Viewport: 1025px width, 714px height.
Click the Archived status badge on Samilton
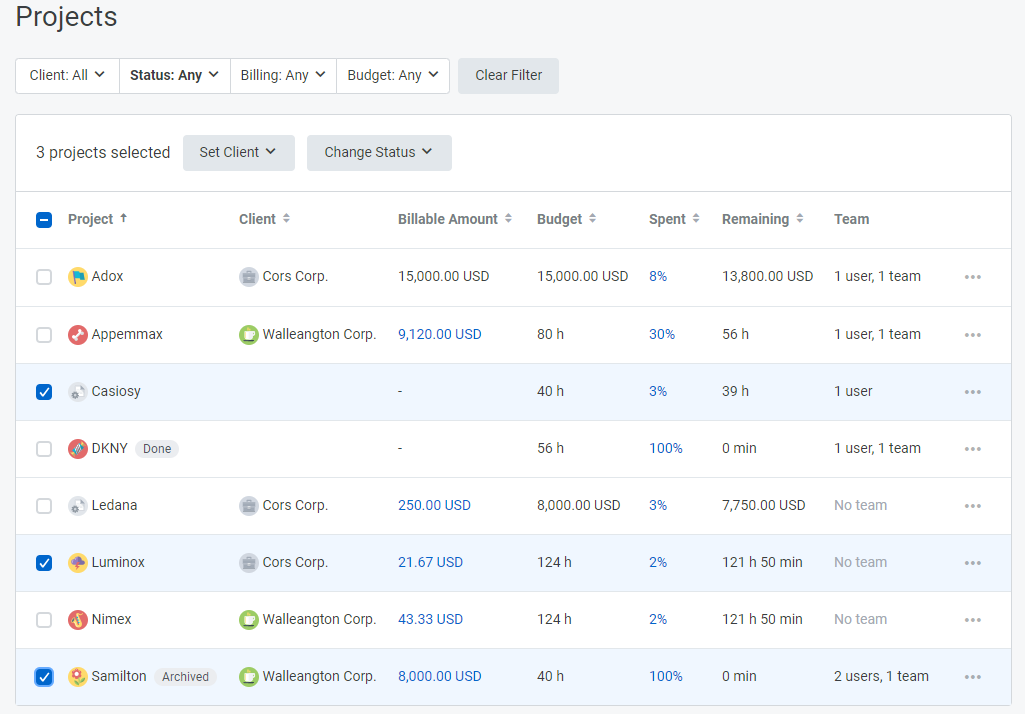coord(185,677)
